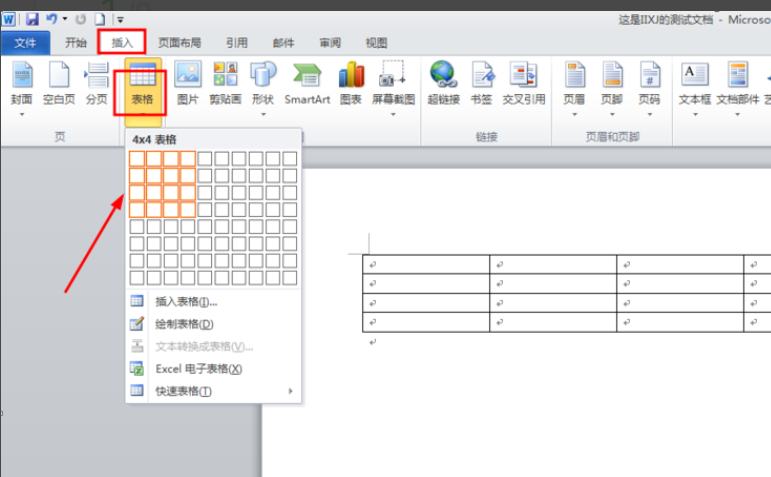Click the Undo icon
Screen dimensions: 771x477
click(x=51, y=19)
